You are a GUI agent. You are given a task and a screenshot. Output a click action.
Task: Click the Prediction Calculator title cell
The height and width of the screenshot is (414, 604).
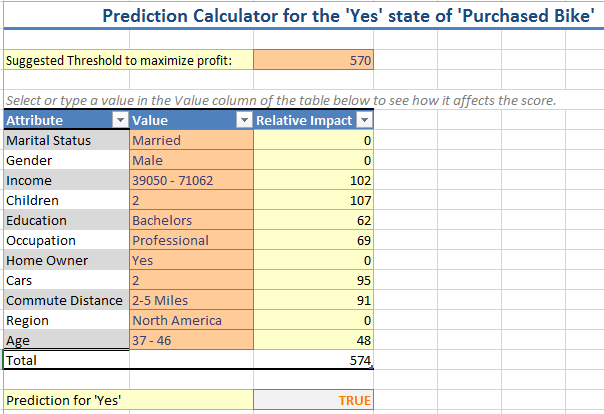(348, 16)
